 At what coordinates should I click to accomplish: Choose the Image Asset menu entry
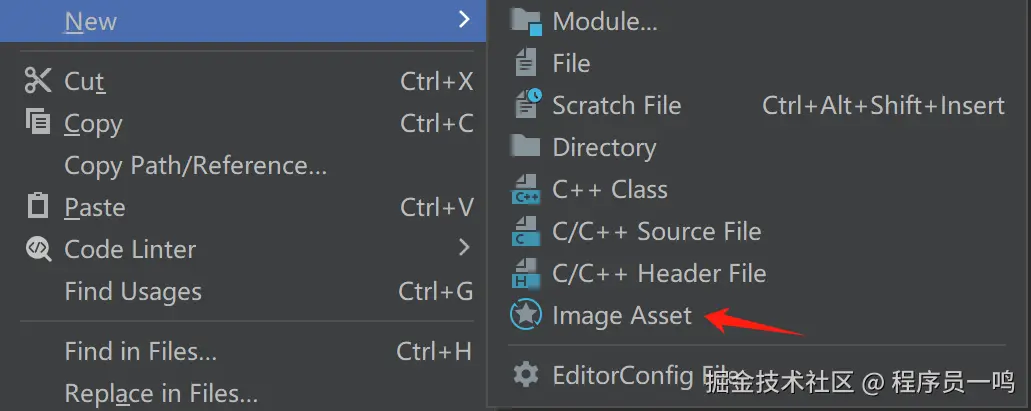click(621, 315)
